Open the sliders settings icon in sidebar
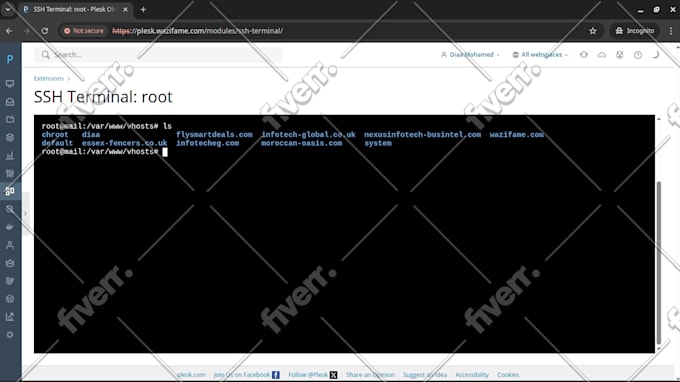680x382 pixels. point(10,173)
